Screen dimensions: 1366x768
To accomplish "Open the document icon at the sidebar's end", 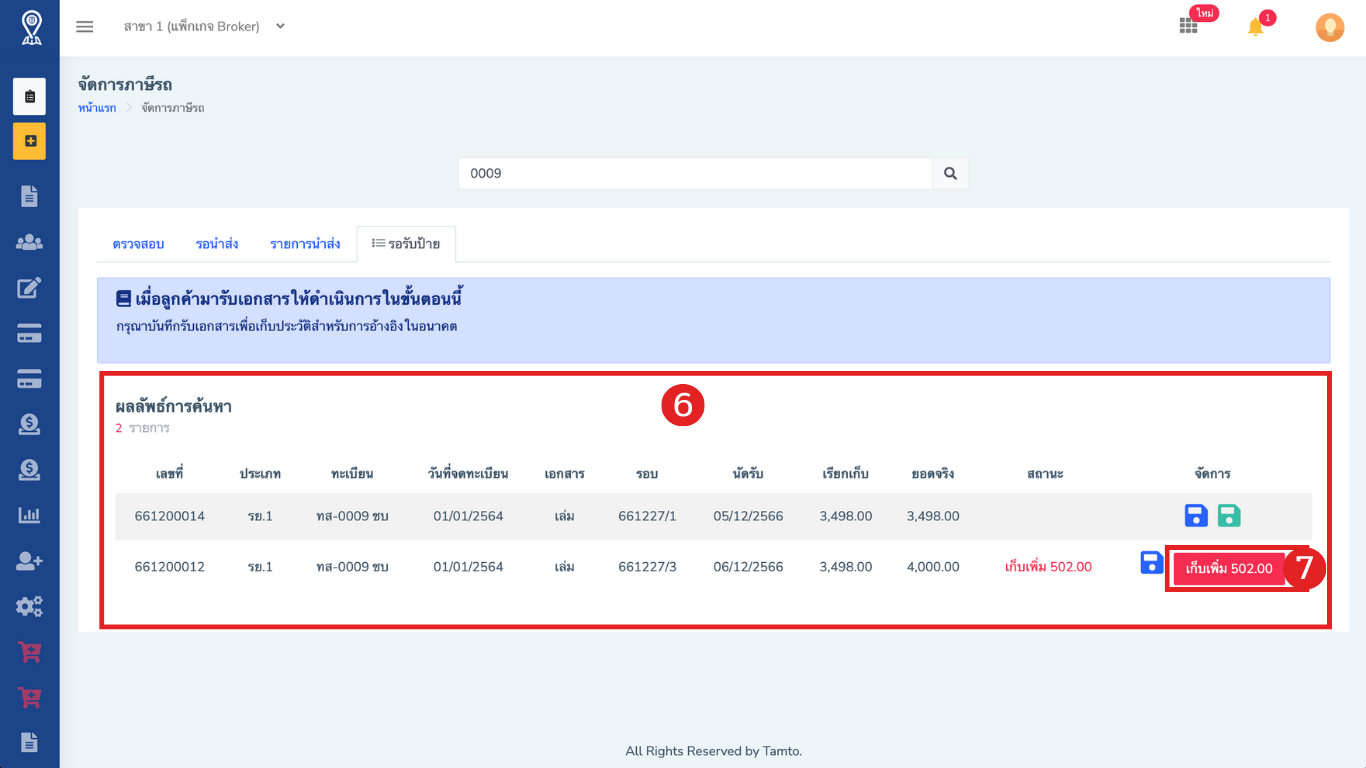I will [29, 742].
